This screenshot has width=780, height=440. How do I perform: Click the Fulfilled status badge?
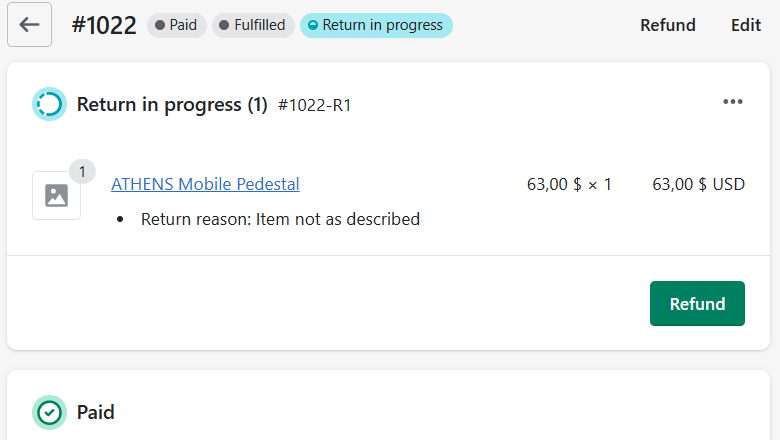[x=253, y=25]
